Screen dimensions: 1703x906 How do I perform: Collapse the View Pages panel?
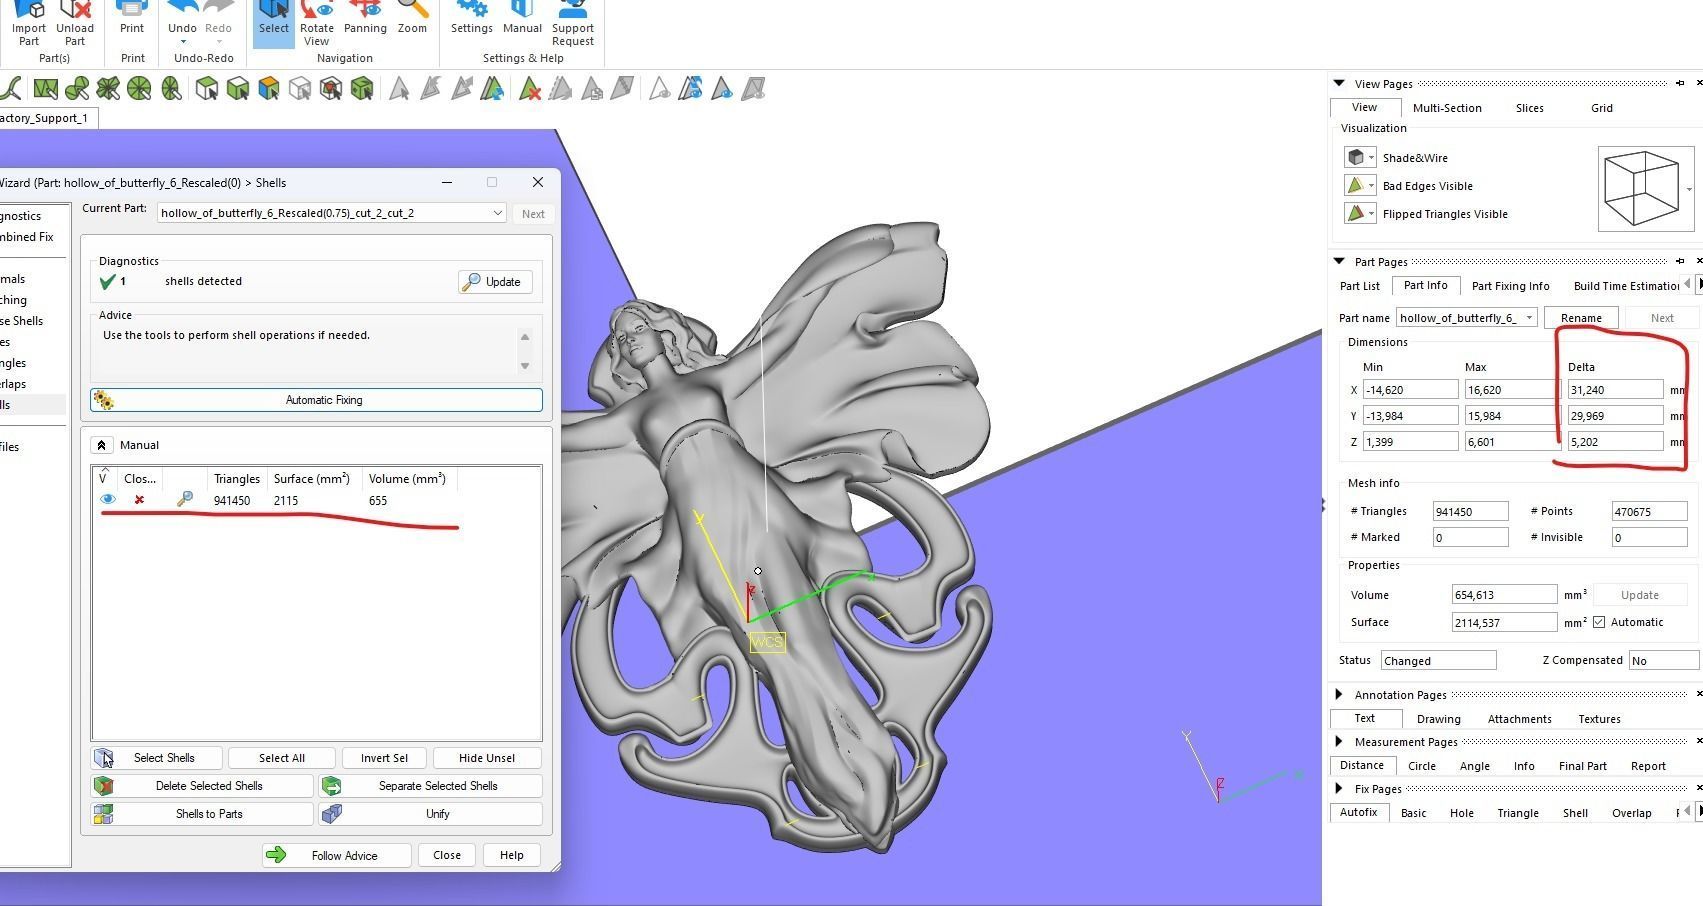click(1339, 83)
